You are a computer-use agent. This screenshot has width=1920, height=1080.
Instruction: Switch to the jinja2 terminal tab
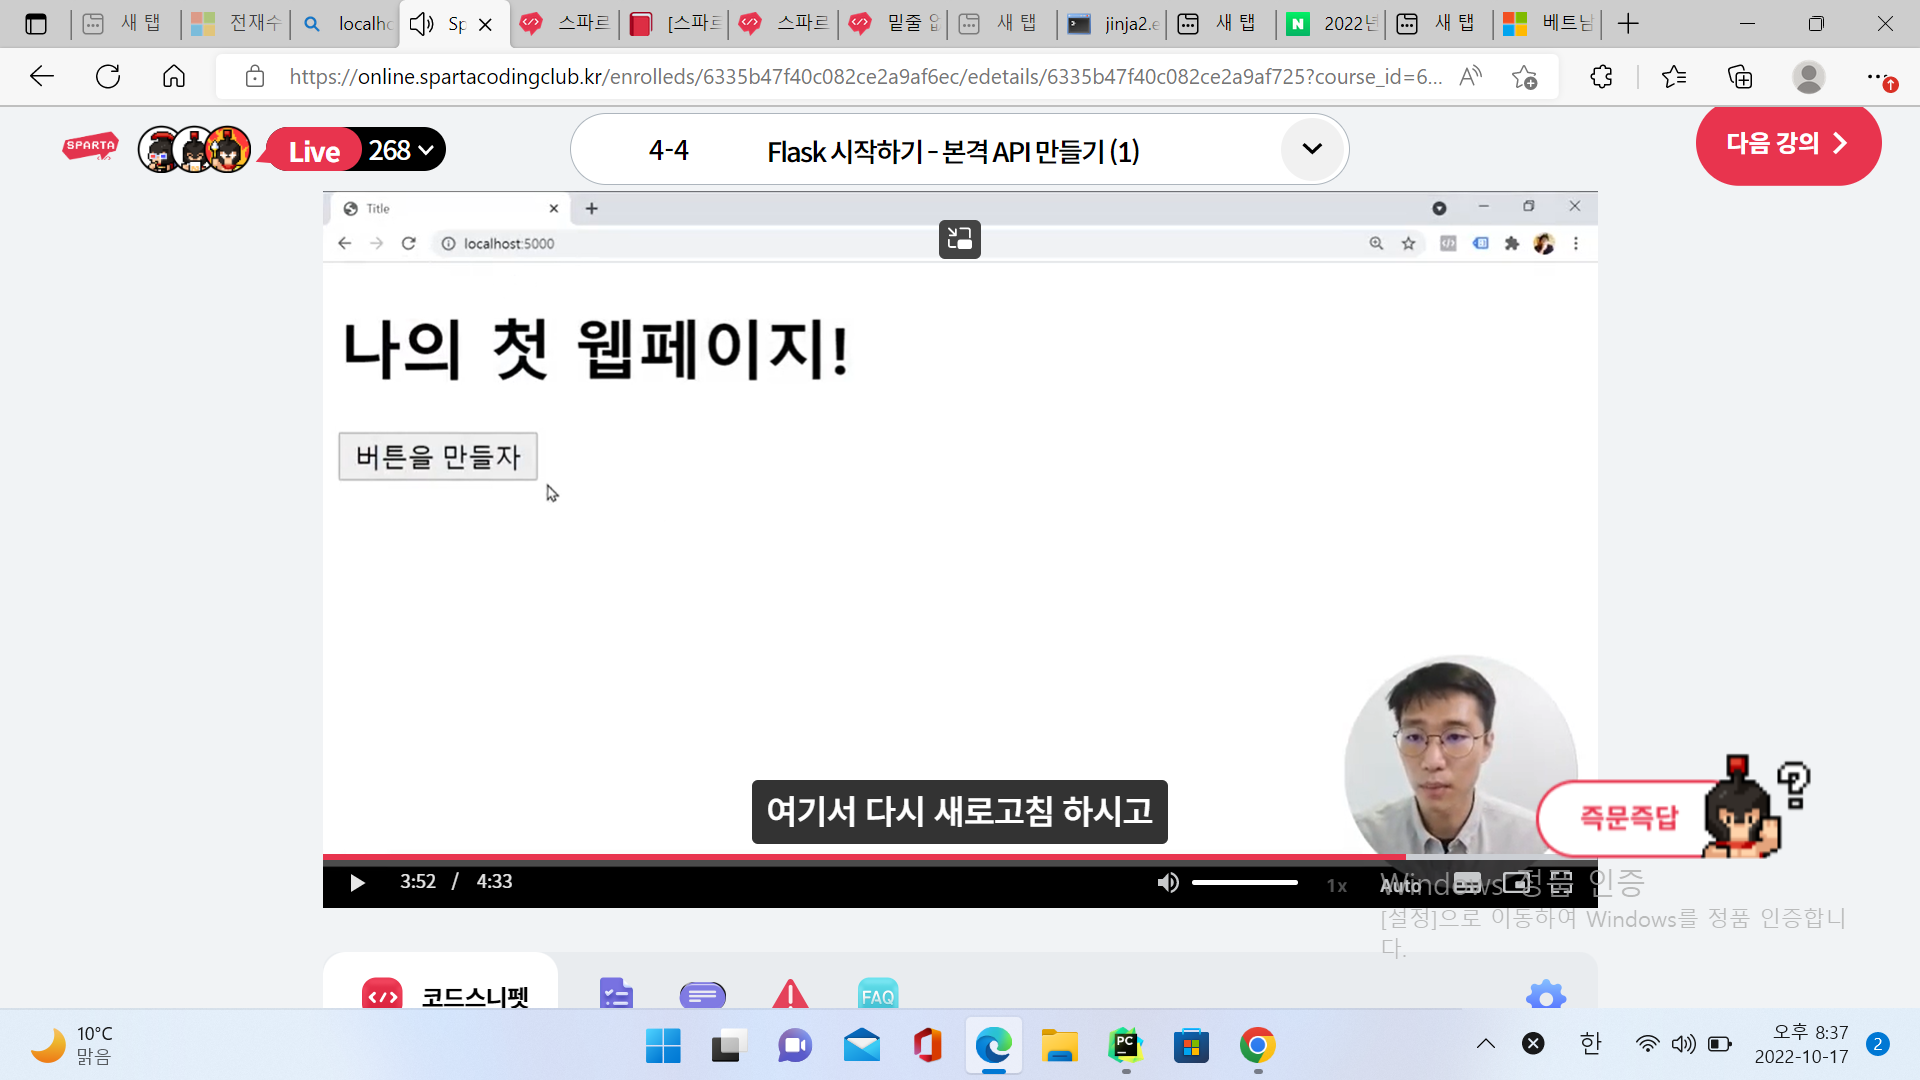(x=1110, y=24)
